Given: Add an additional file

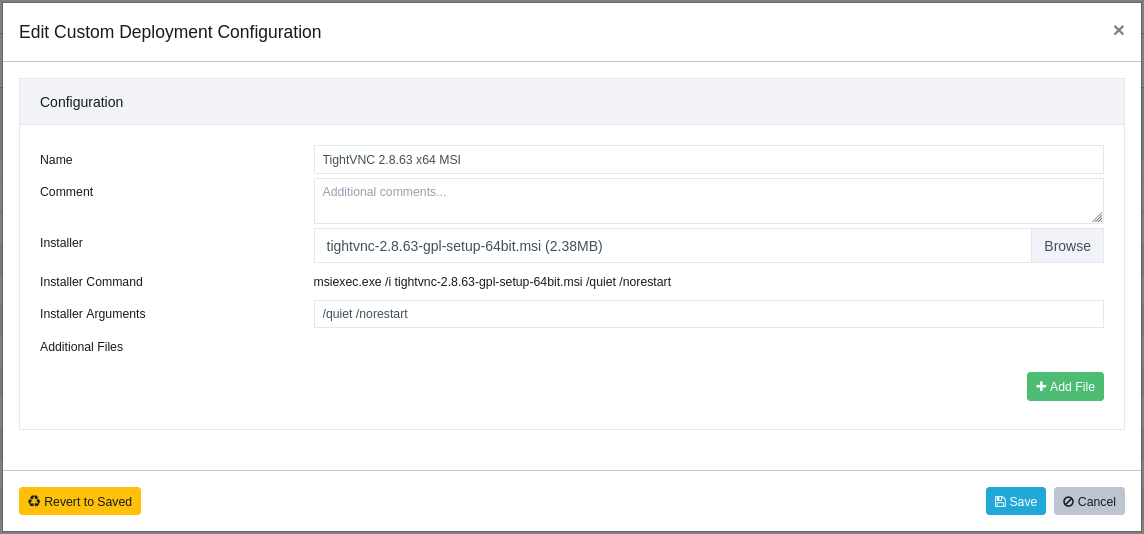Looking at the screenshot, I should pos(1065,387).
